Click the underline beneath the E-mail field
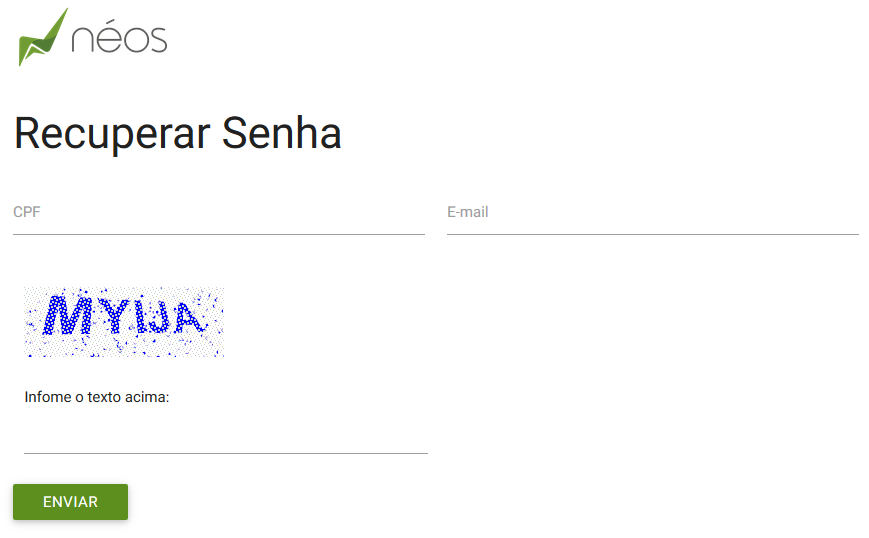 (652, 234)
